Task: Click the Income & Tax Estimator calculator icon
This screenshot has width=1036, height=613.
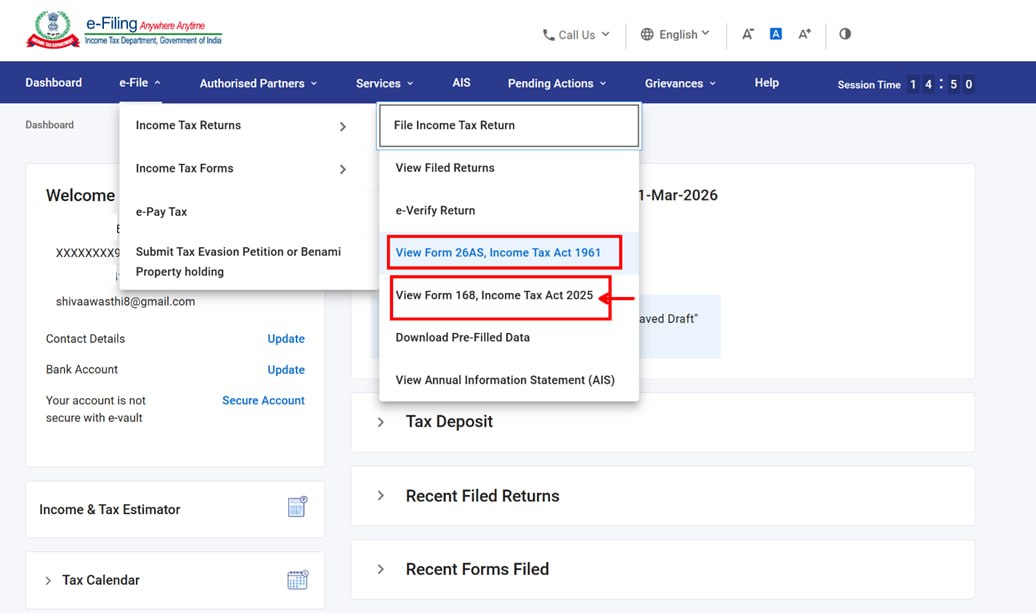Action: tap(297, 507)
